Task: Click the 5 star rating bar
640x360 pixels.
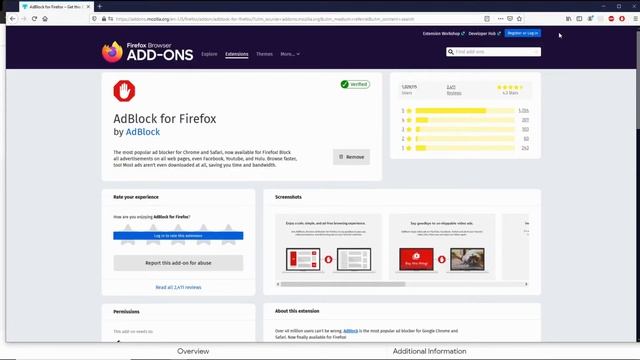Action: tap(465, 111)
